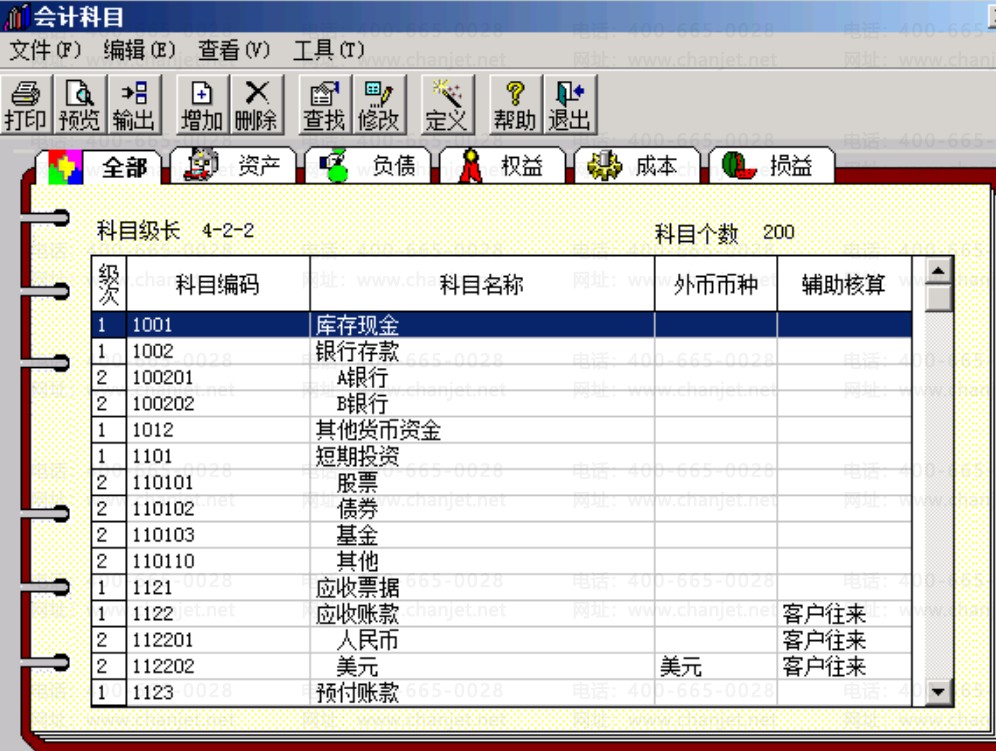Switch to the 负债 tab
Screen dimensions: 996x751
click(x=367, y=166)
